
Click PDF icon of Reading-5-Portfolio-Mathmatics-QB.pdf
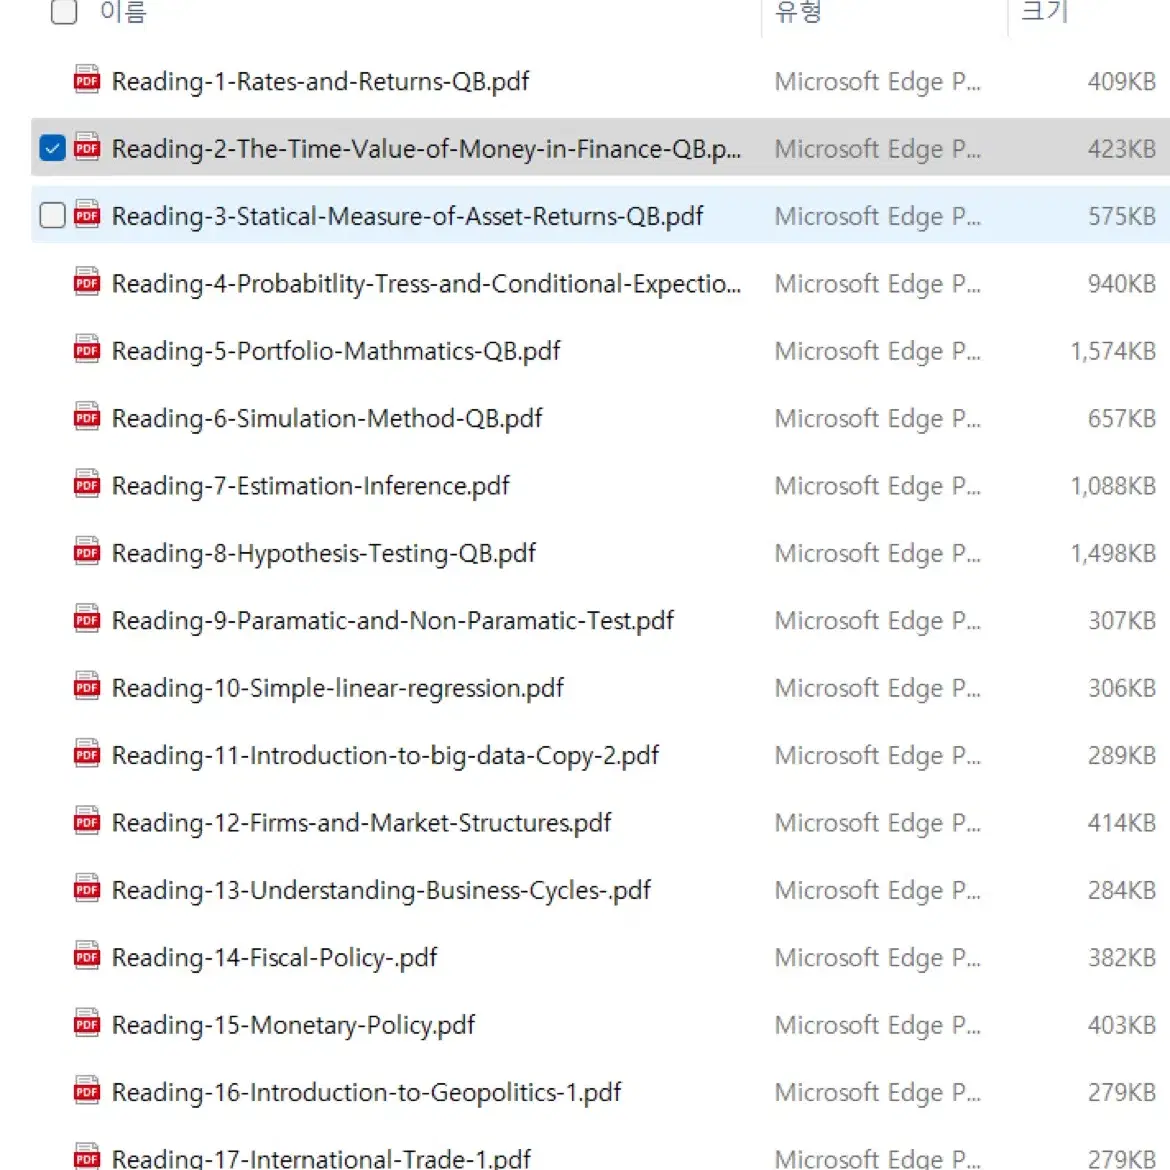[x=87, y=348]
